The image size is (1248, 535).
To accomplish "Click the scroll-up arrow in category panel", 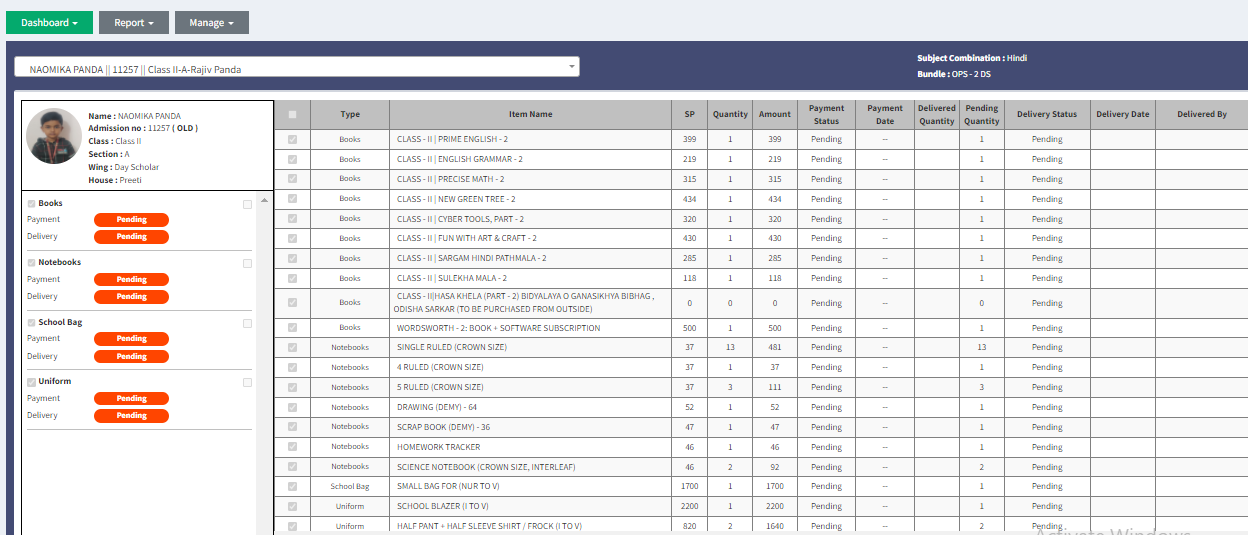I will point(264,201).
